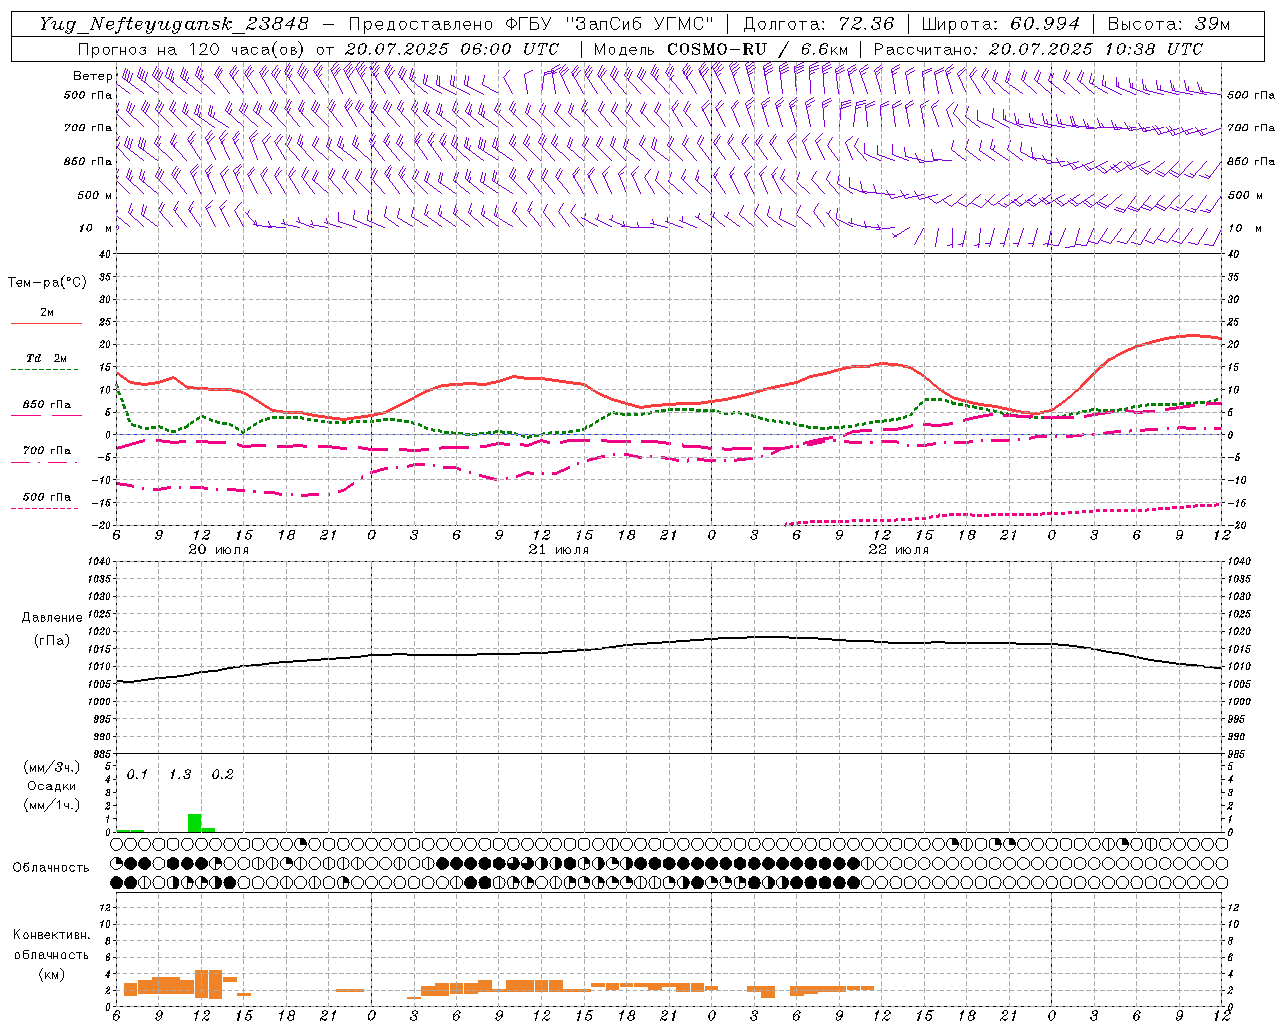Click the tallest green precipitation bar

point(194,823)
